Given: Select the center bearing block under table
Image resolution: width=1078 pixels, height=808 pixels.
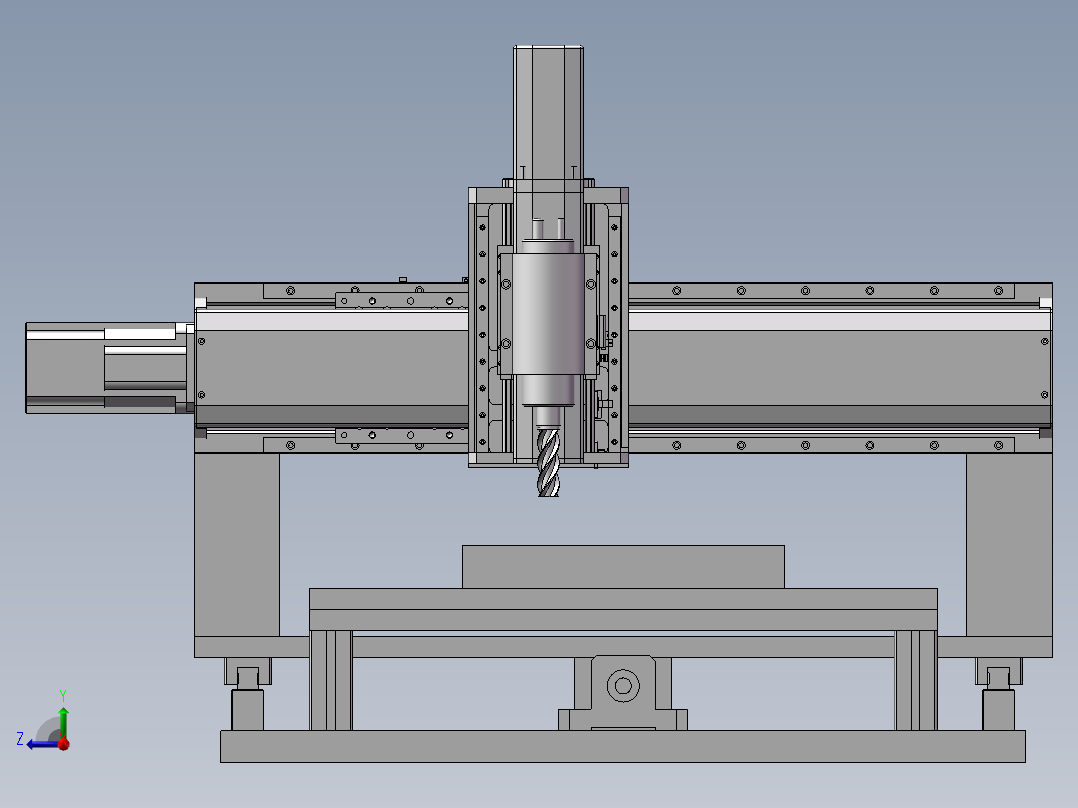Looking at the screenshot, I should click(623, 692).
